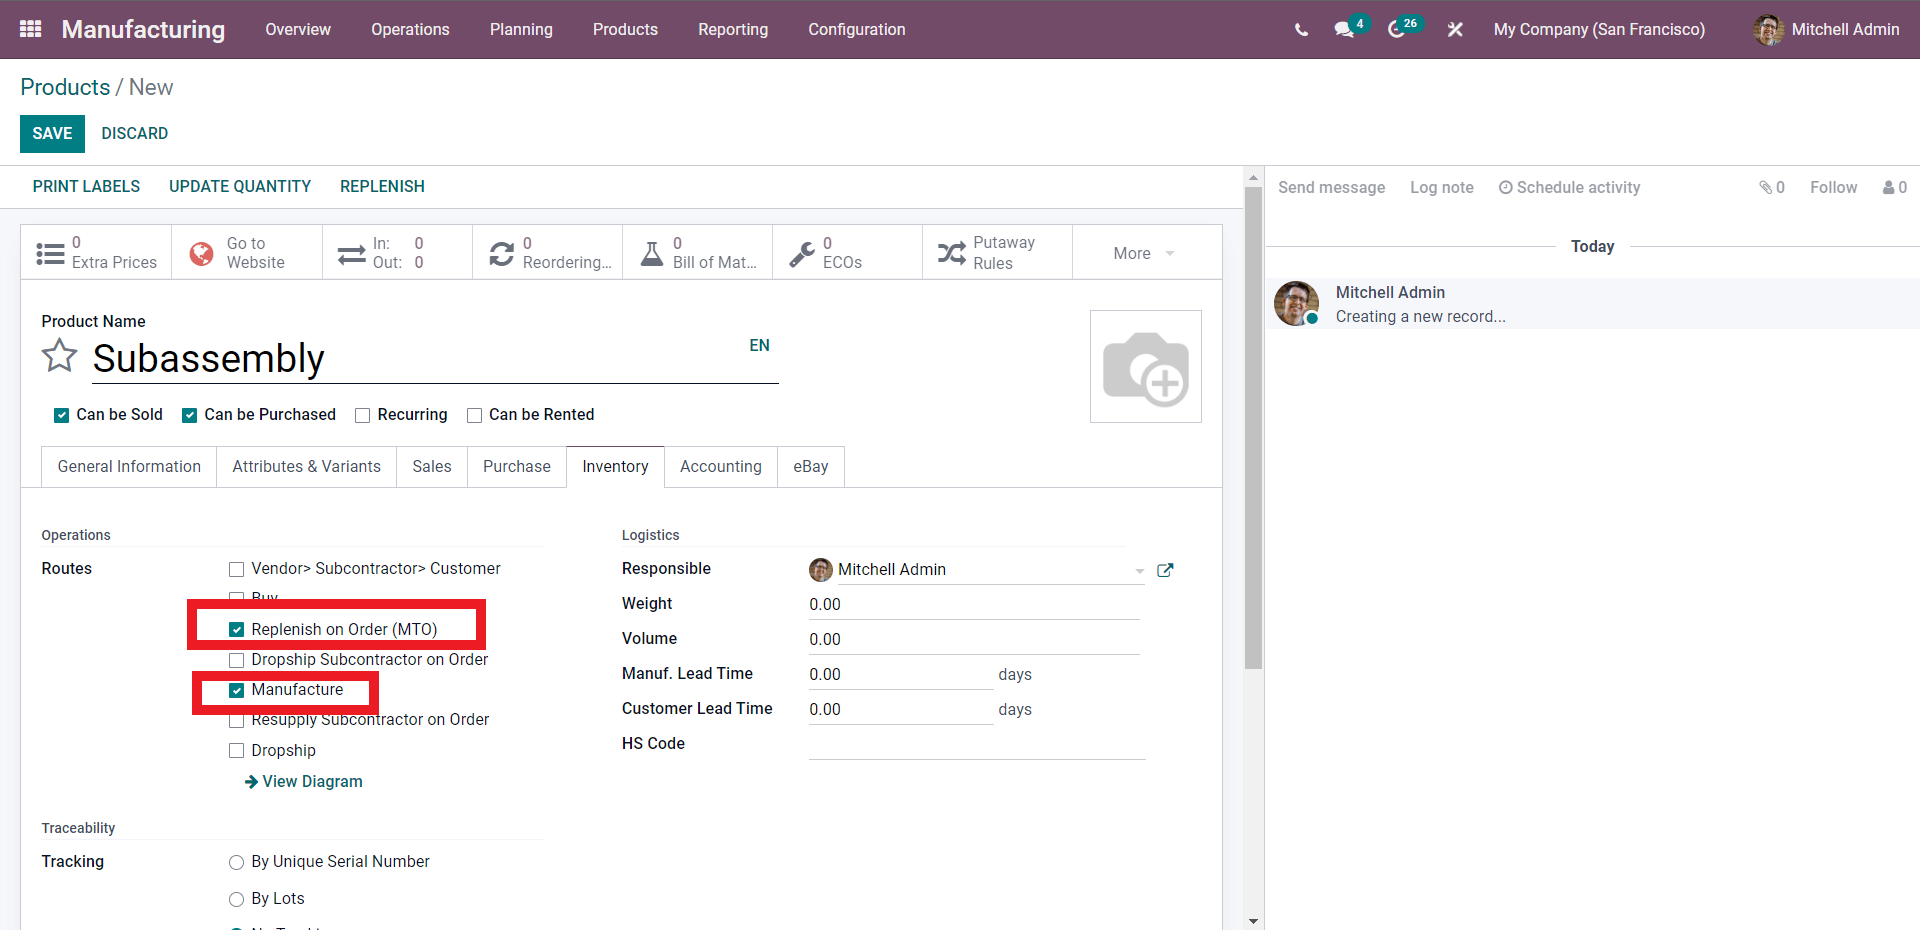Open Responsible external link icon
The width and height of the screenshot is (1920, 930).
[x=1165, y=570]
